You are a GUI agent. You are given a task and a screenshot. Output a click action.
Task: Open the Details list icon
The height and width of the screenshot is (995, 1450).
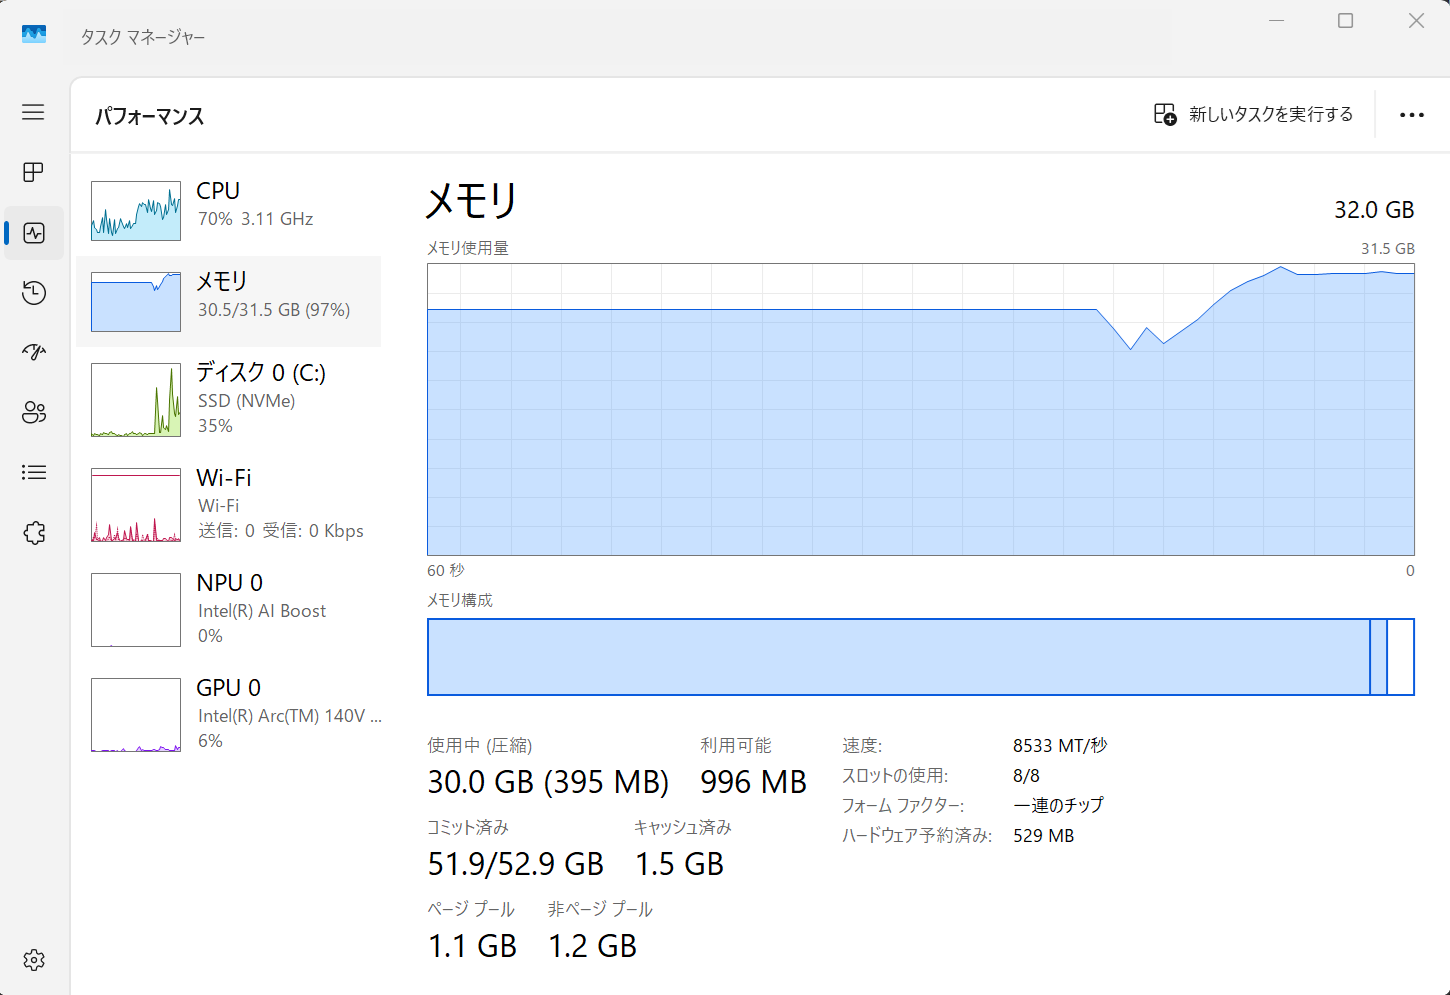click(34, 472)
